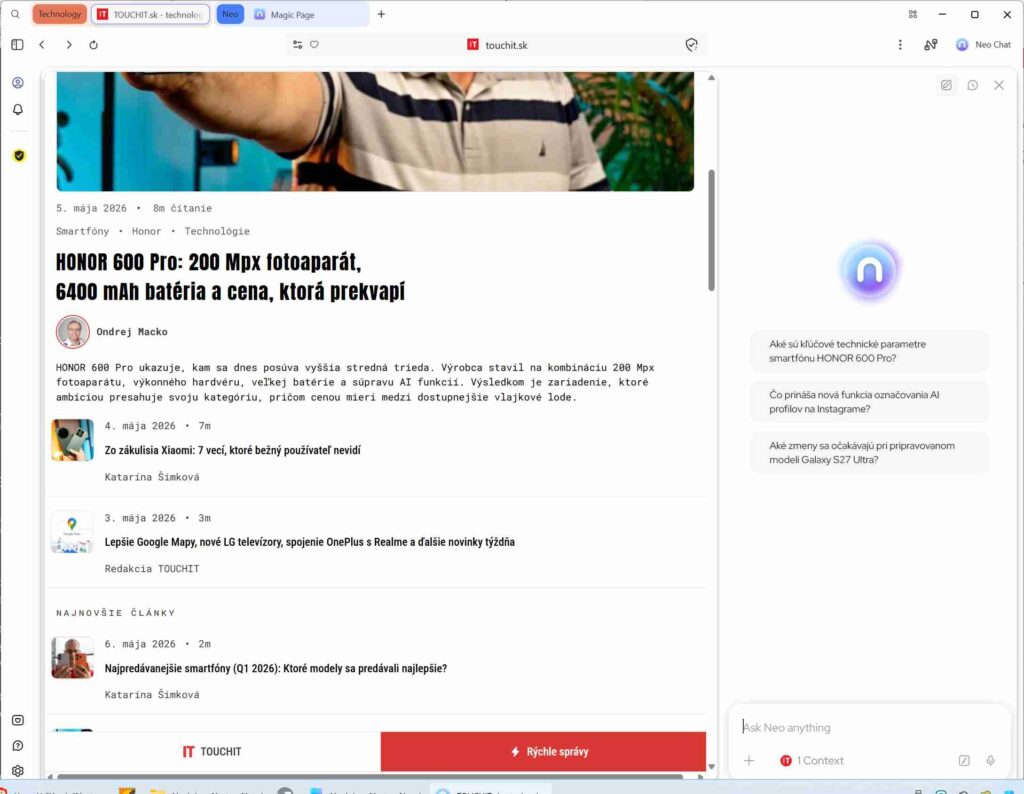Switch to the TOUCHIT.sk tab
Screen dimensions: 1024x794
tap(151, 14)
